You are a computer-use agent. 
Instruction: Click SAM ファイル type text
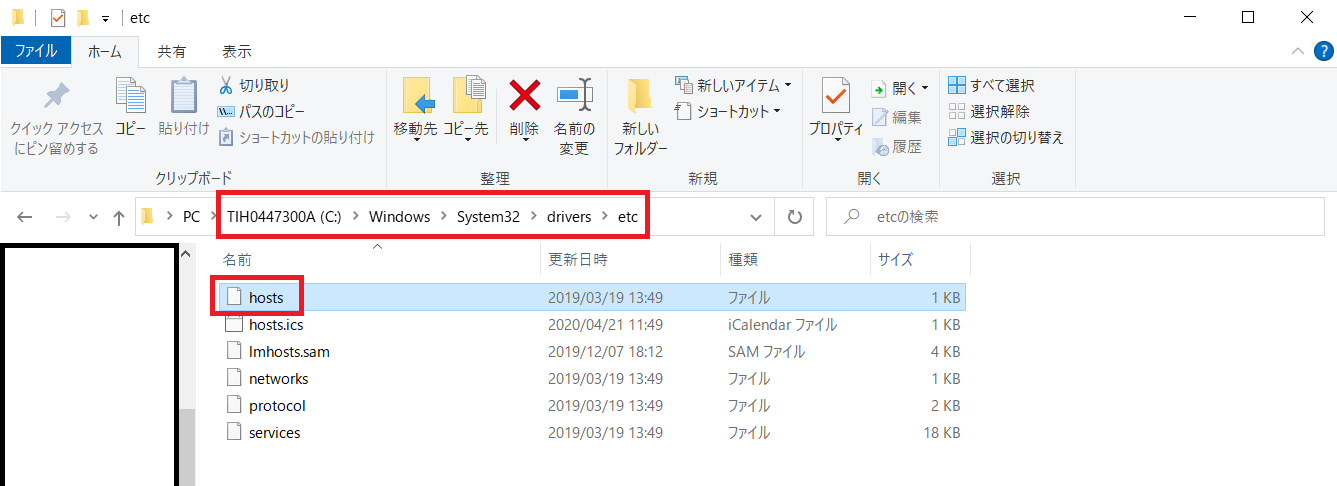pyautogui.click(x=766, y=352)
